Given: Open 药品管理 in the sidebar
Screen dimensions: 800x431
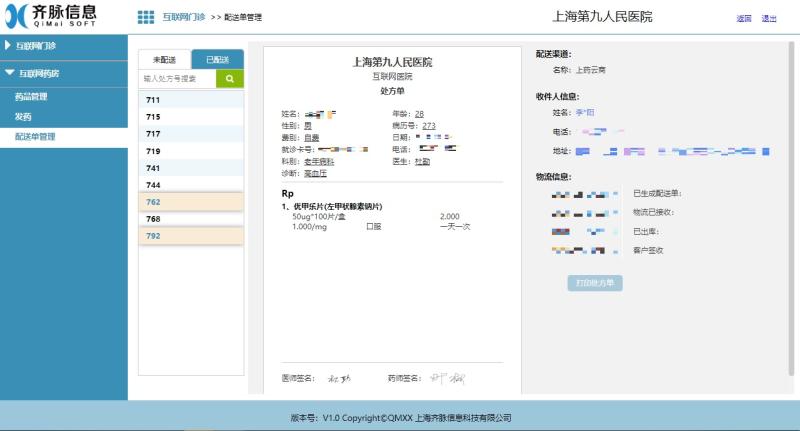Looking at the screenshot, I should click(31, 97).
